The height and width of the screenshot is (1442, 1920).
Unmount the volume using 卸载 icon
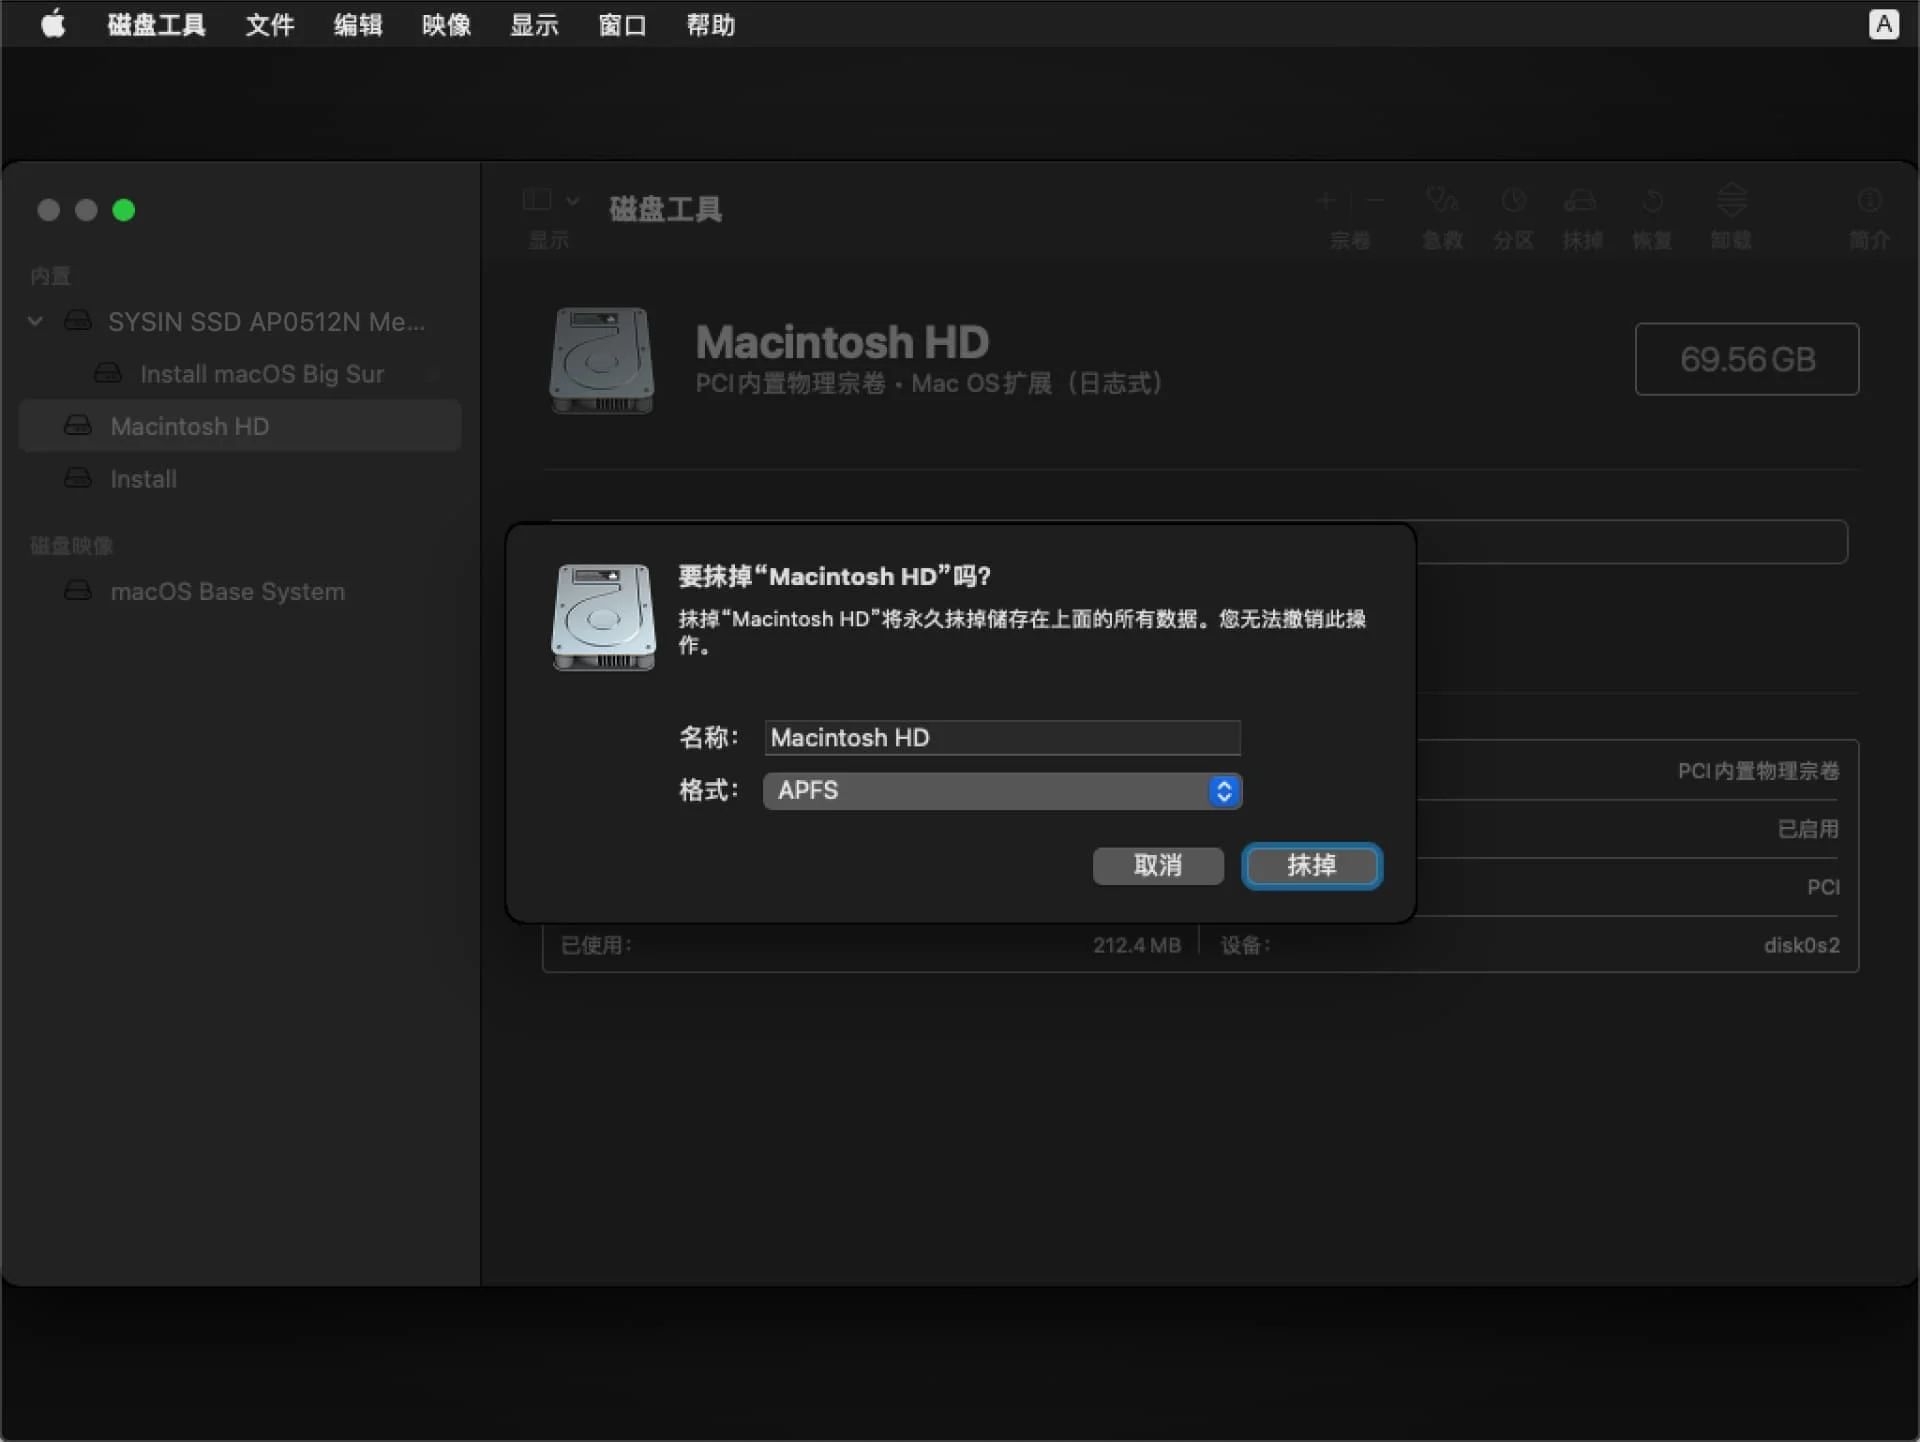point(1730,215)
